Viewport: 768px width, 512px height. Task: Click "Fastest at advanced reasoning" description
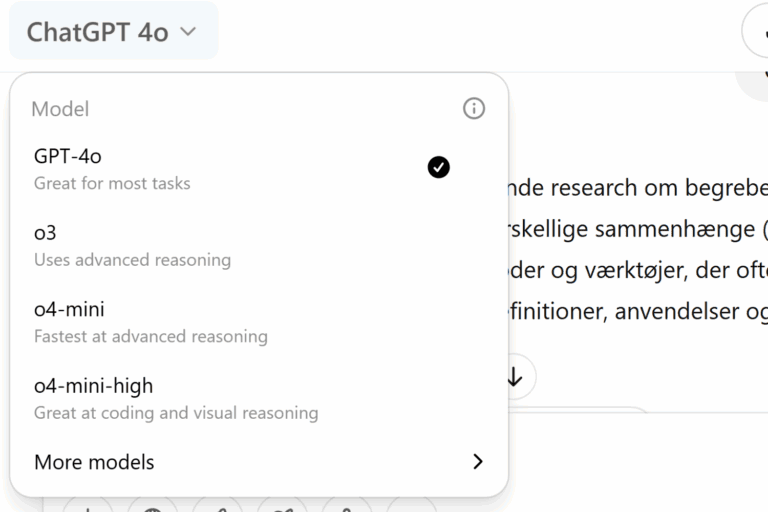point(151,336)
